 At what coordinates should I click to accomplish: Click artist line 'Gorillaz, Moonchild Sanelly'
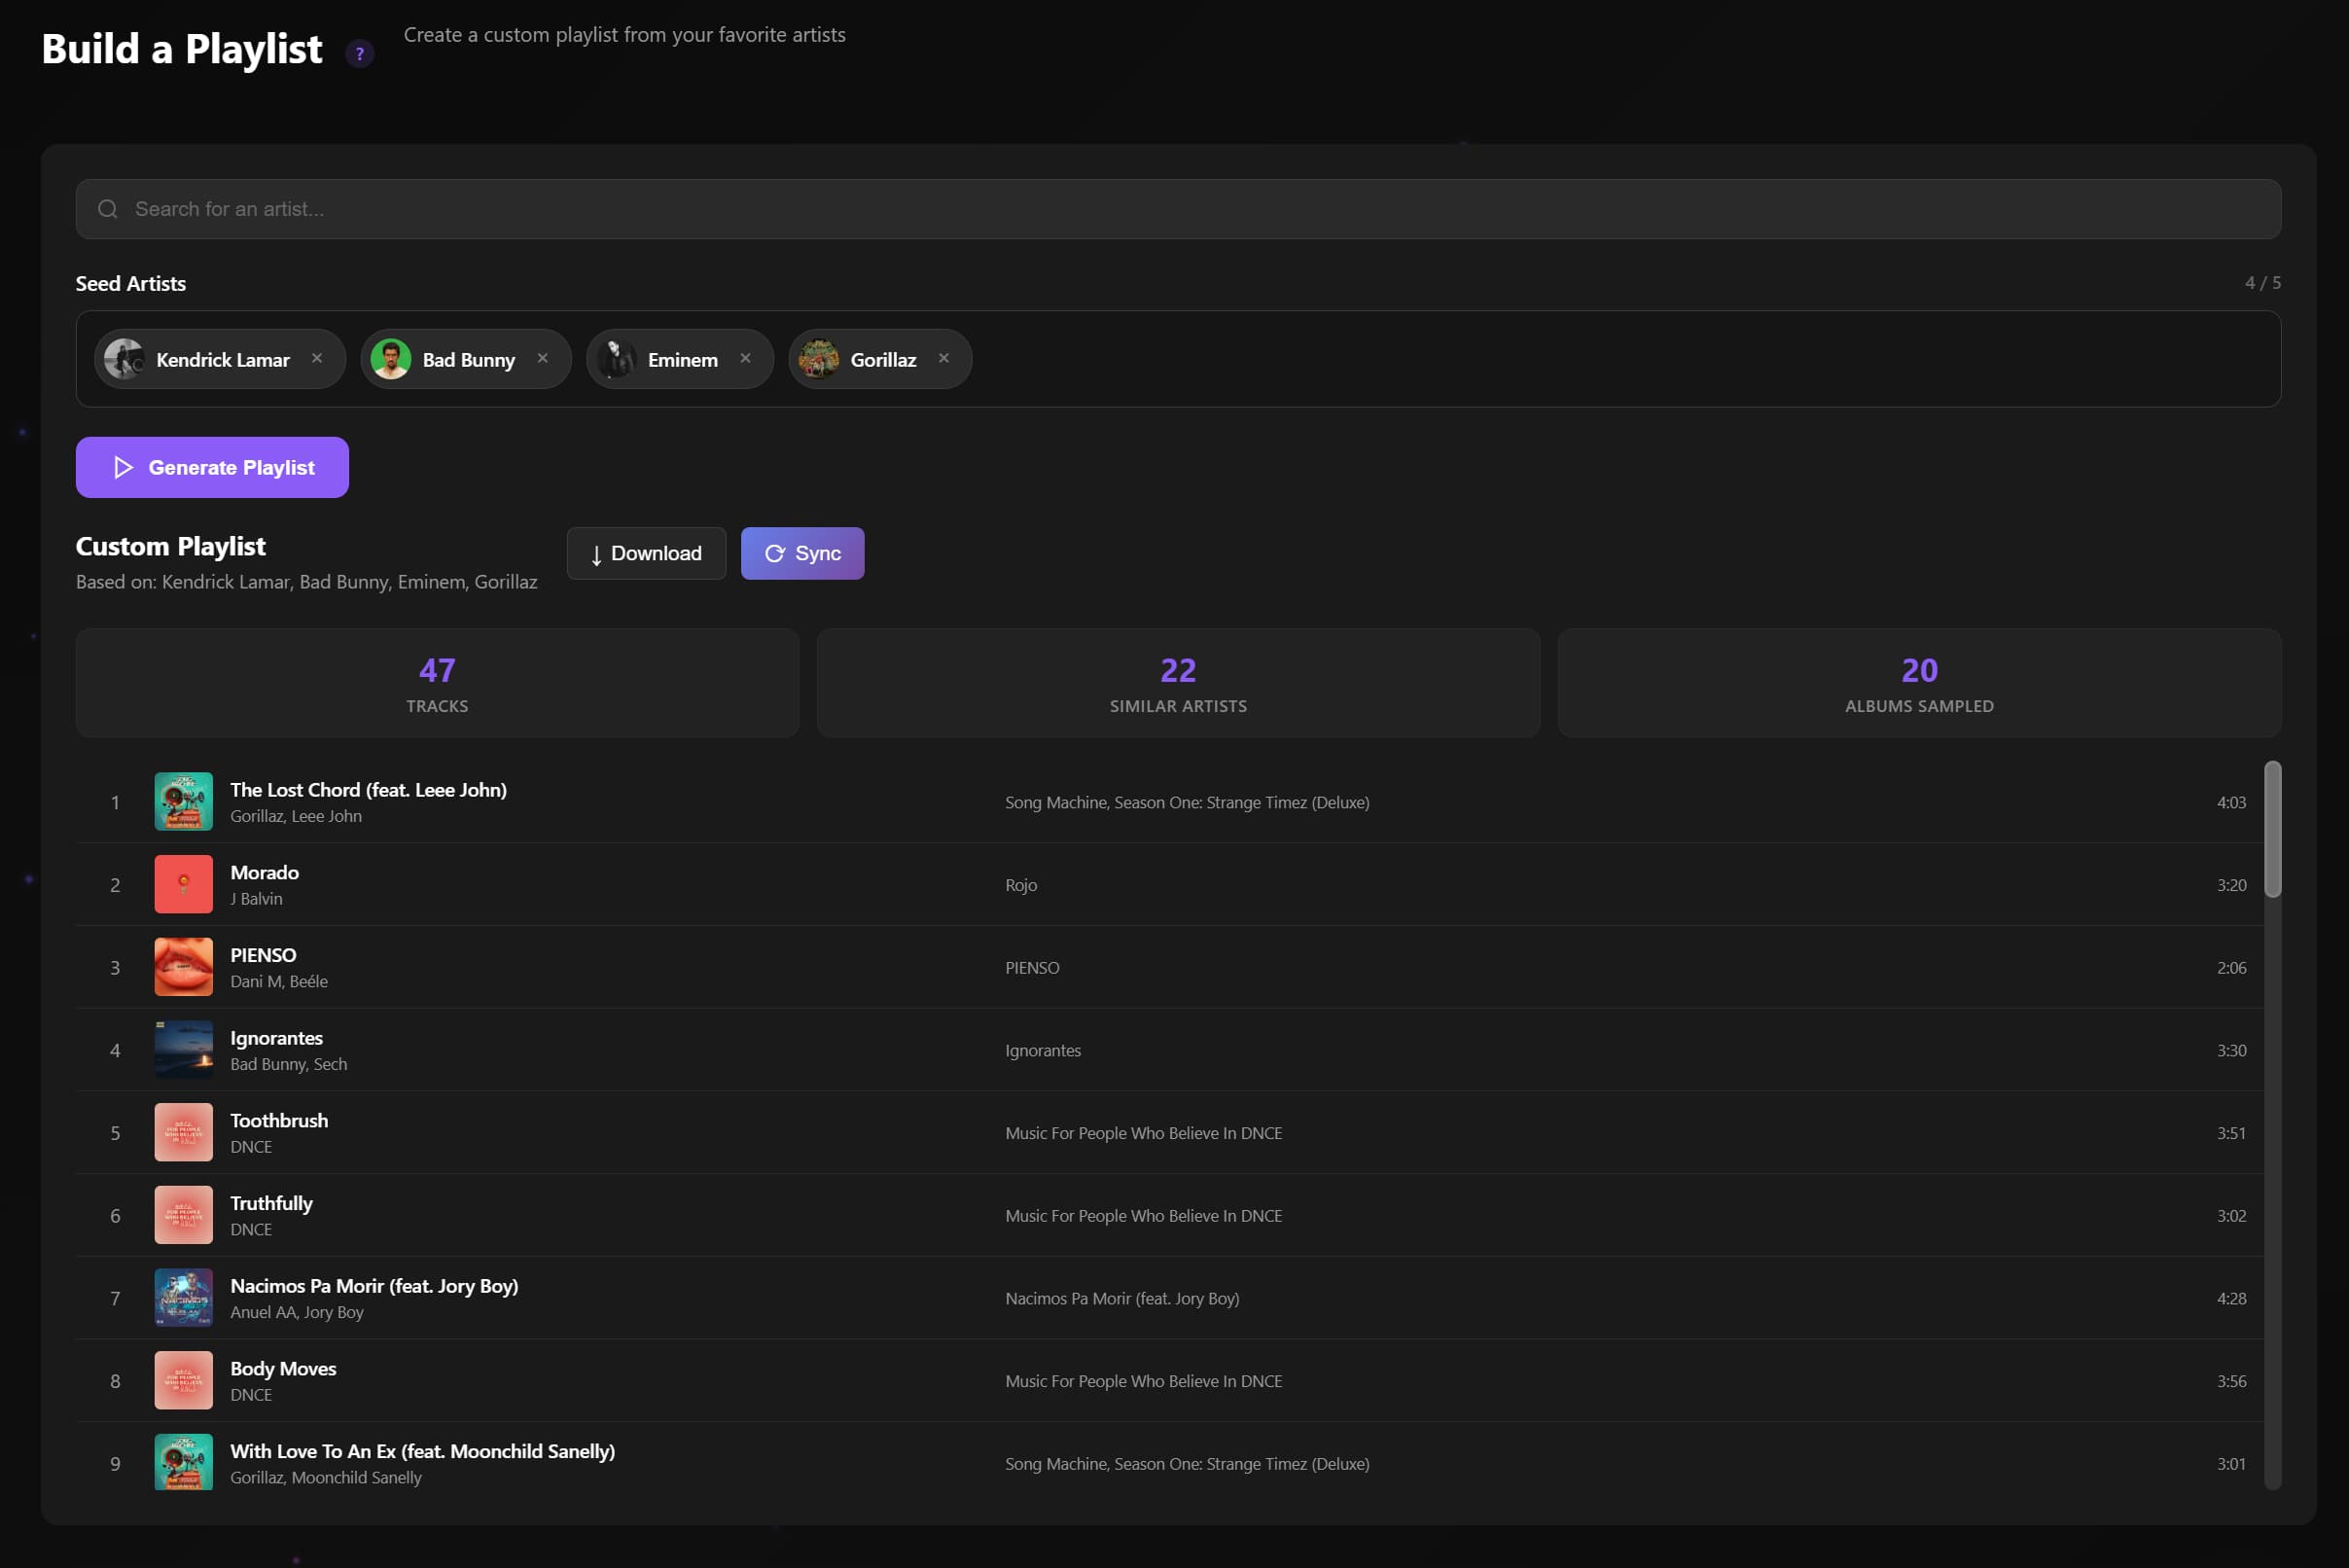(x=326, y=1477)
